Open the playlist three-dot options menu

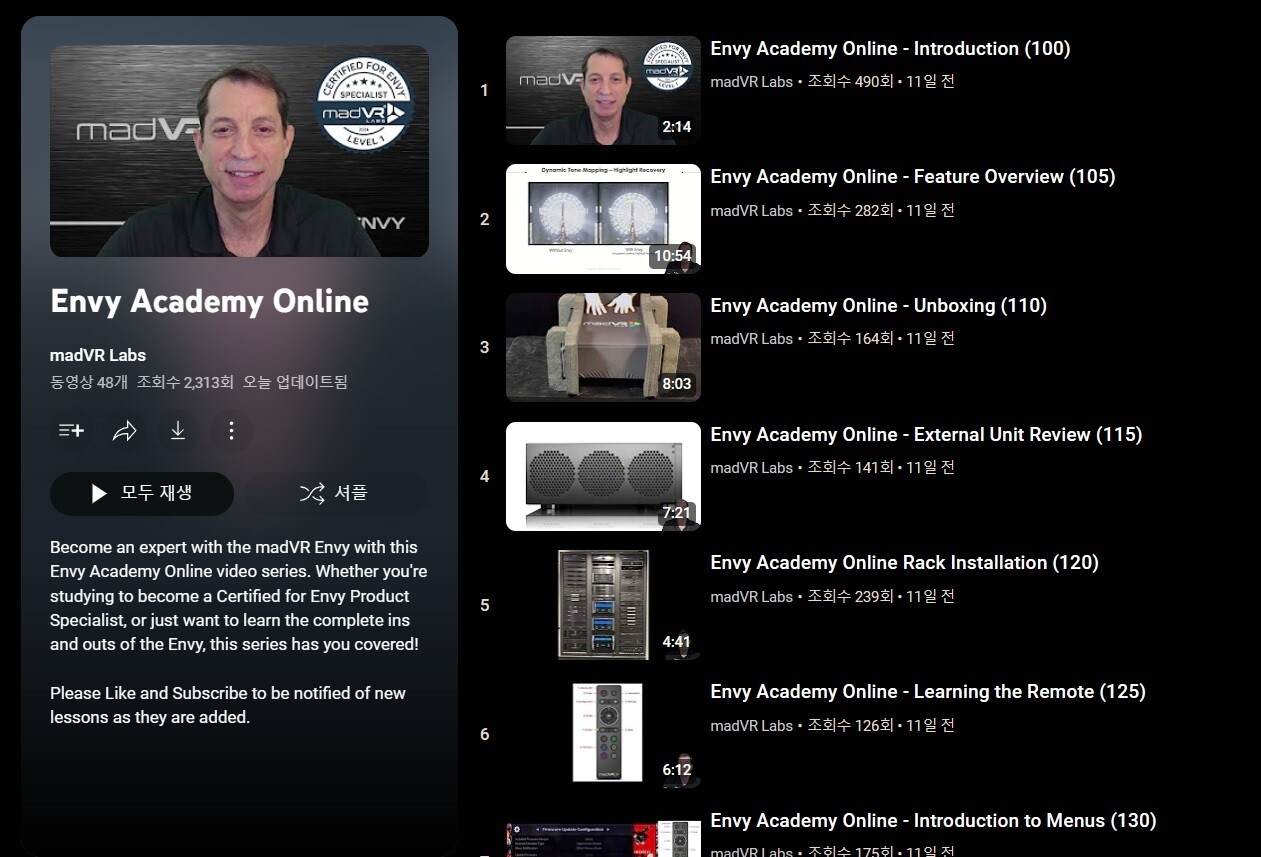(x=231, y=431)
